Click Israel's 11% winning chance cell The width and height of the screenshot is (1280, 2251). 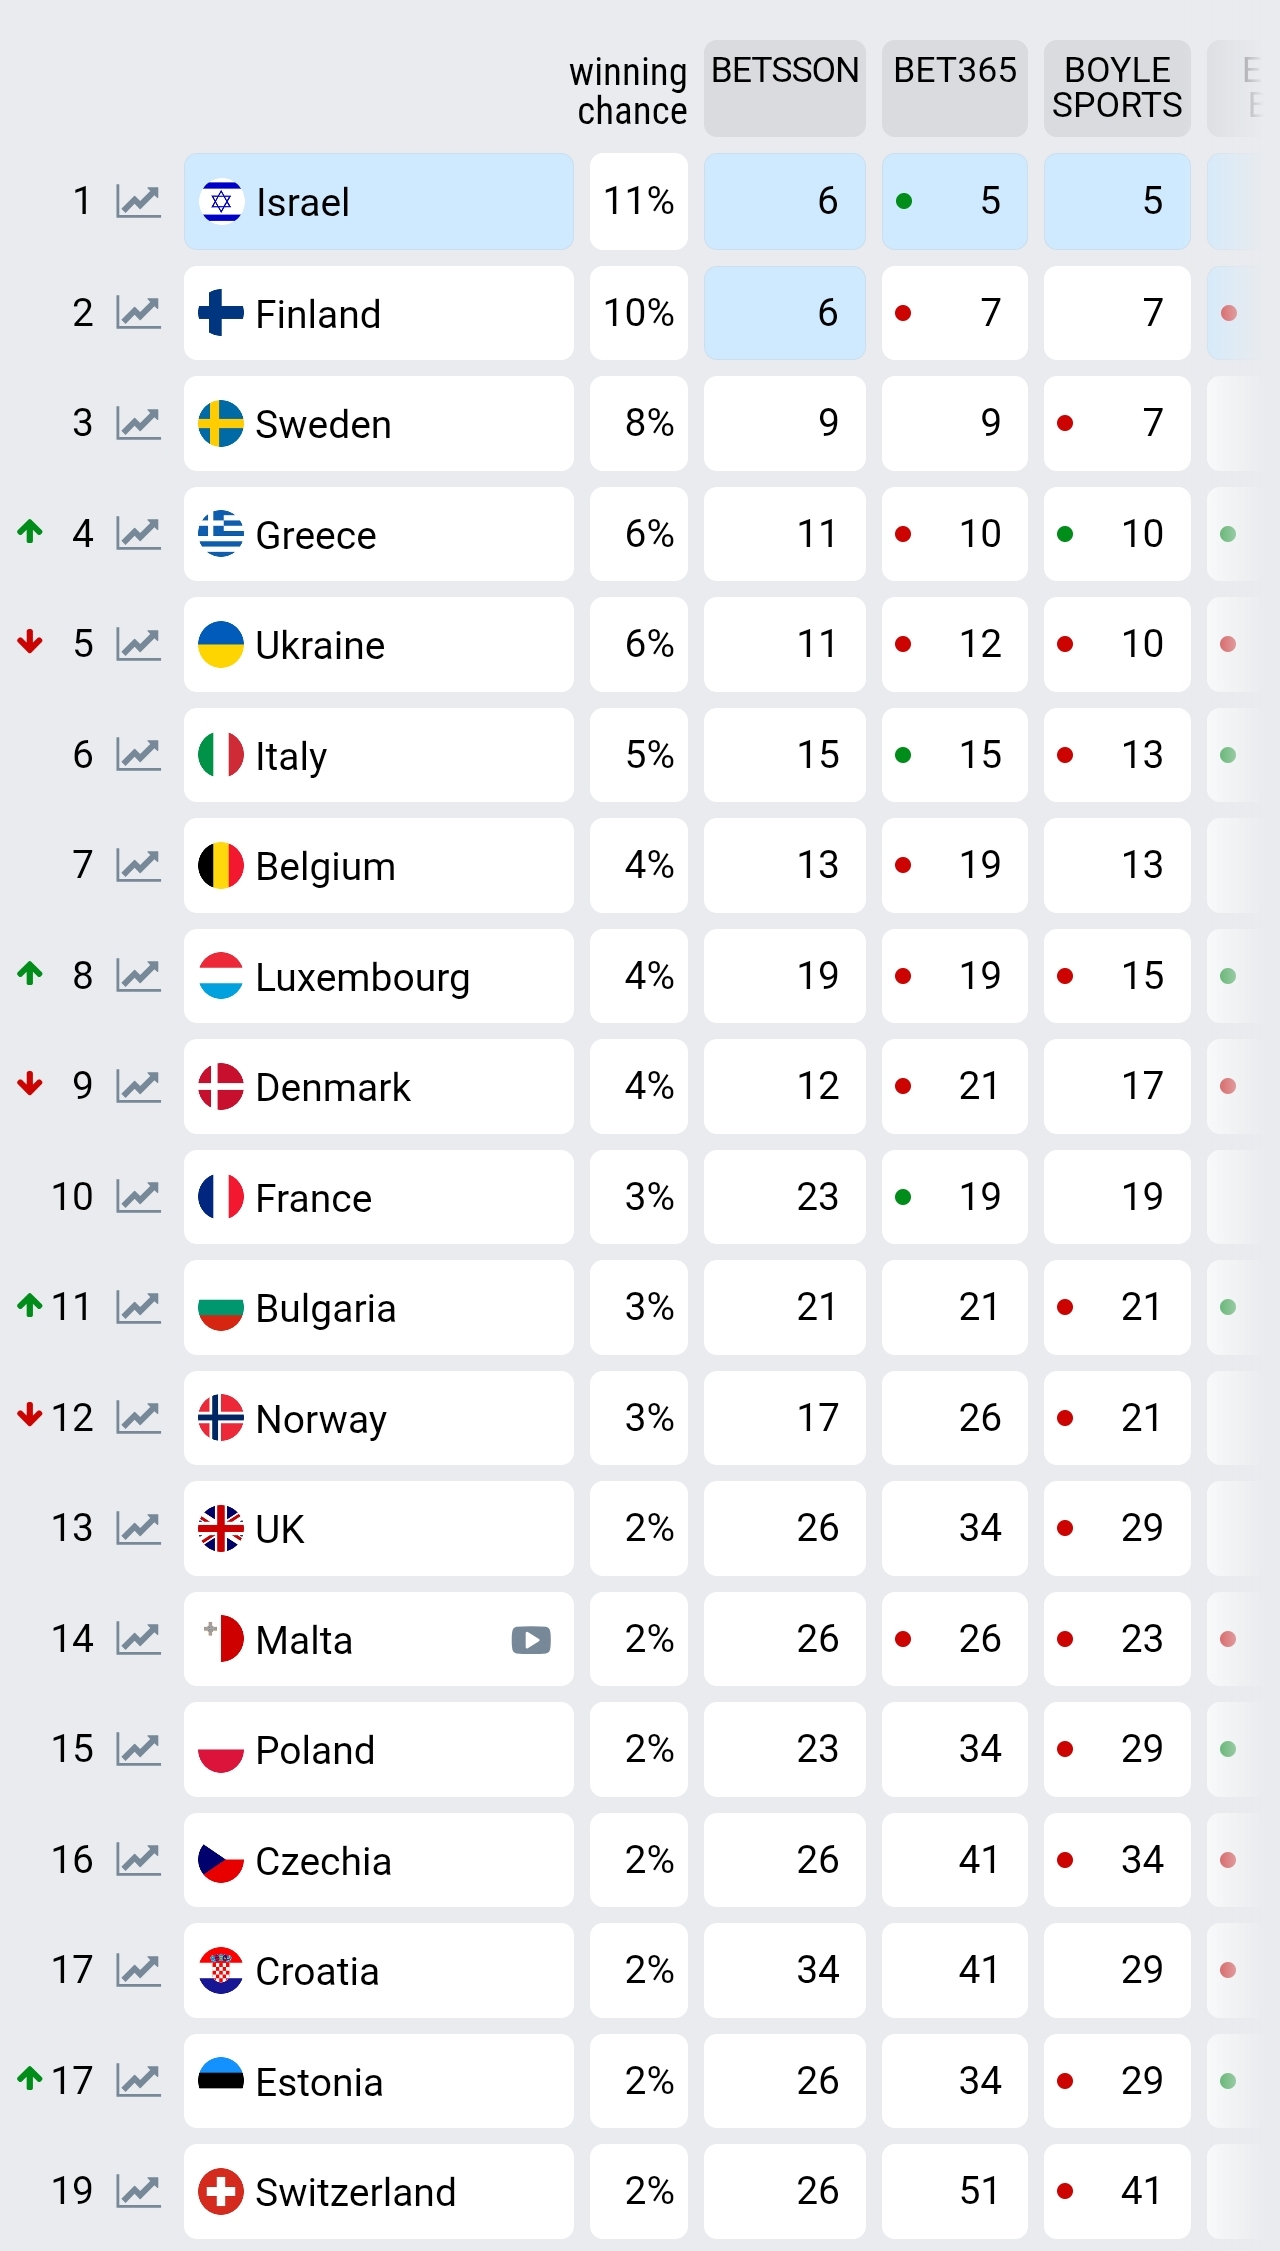(x=639, y=201)
